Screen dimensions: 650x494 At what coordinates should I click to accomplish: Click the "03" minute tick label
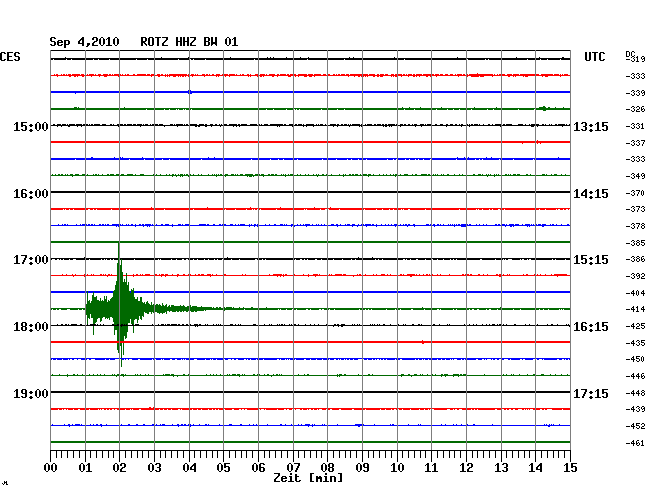(x=154, y=467)
